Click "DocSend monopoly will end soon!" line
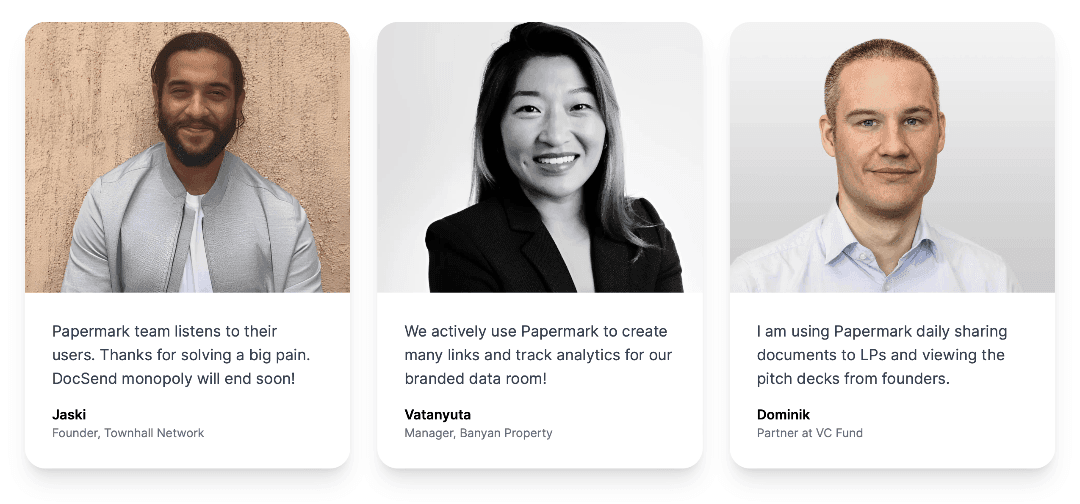 (x=173, y=379)
